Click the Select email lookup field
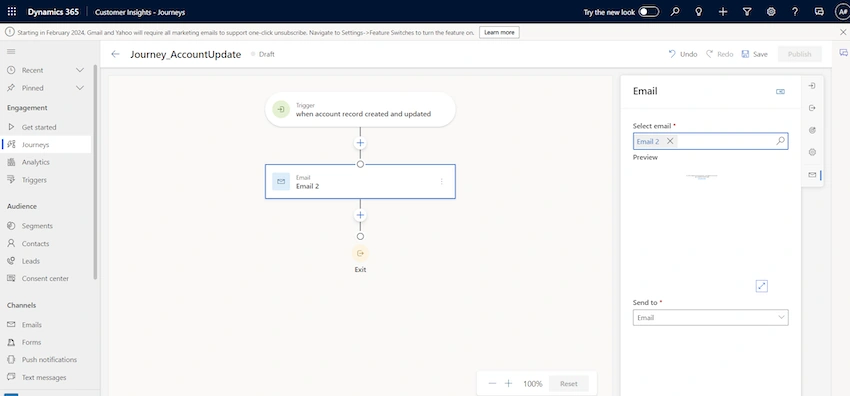The width and height of the screenshot is (850, 396). (x=710, y=141)
